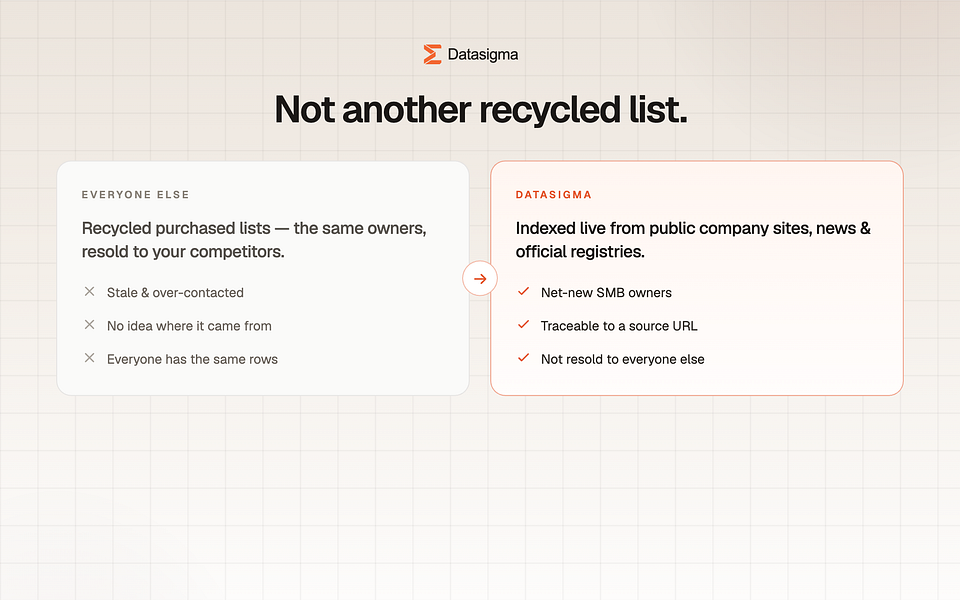The height and width of the screenshot is (600, 960).
Task: Click the orange DATASIGMA card label
Action: click(x=553, y=195)
